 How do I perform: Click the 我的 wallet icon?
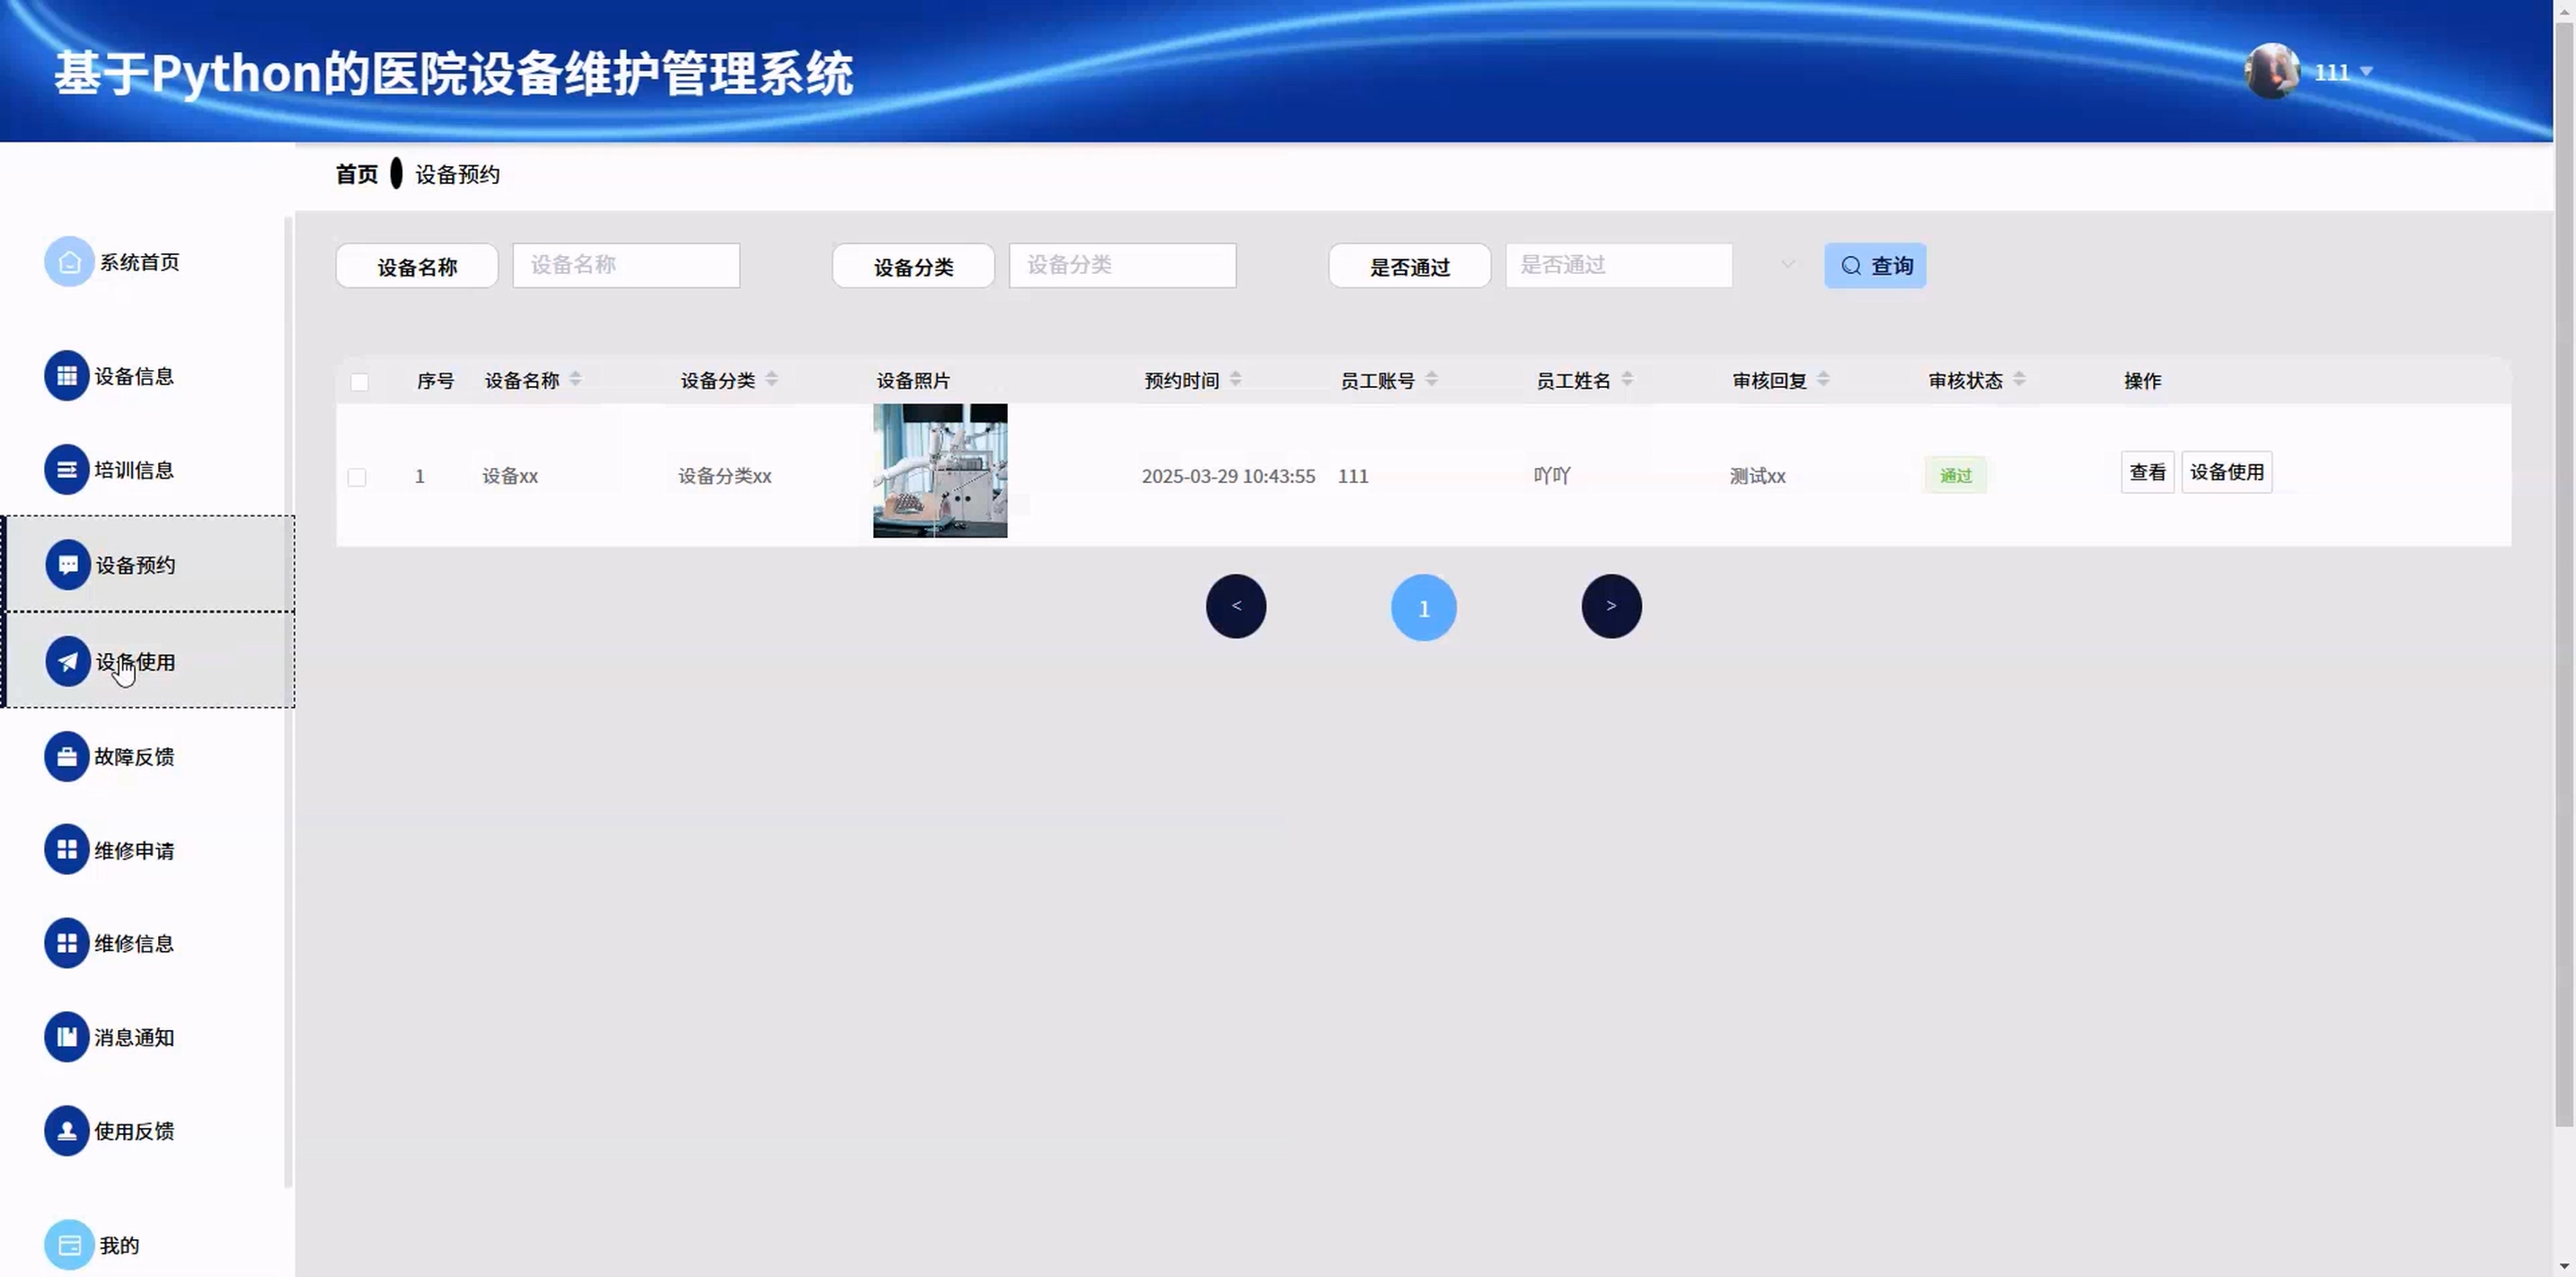tap(69, 1245)
